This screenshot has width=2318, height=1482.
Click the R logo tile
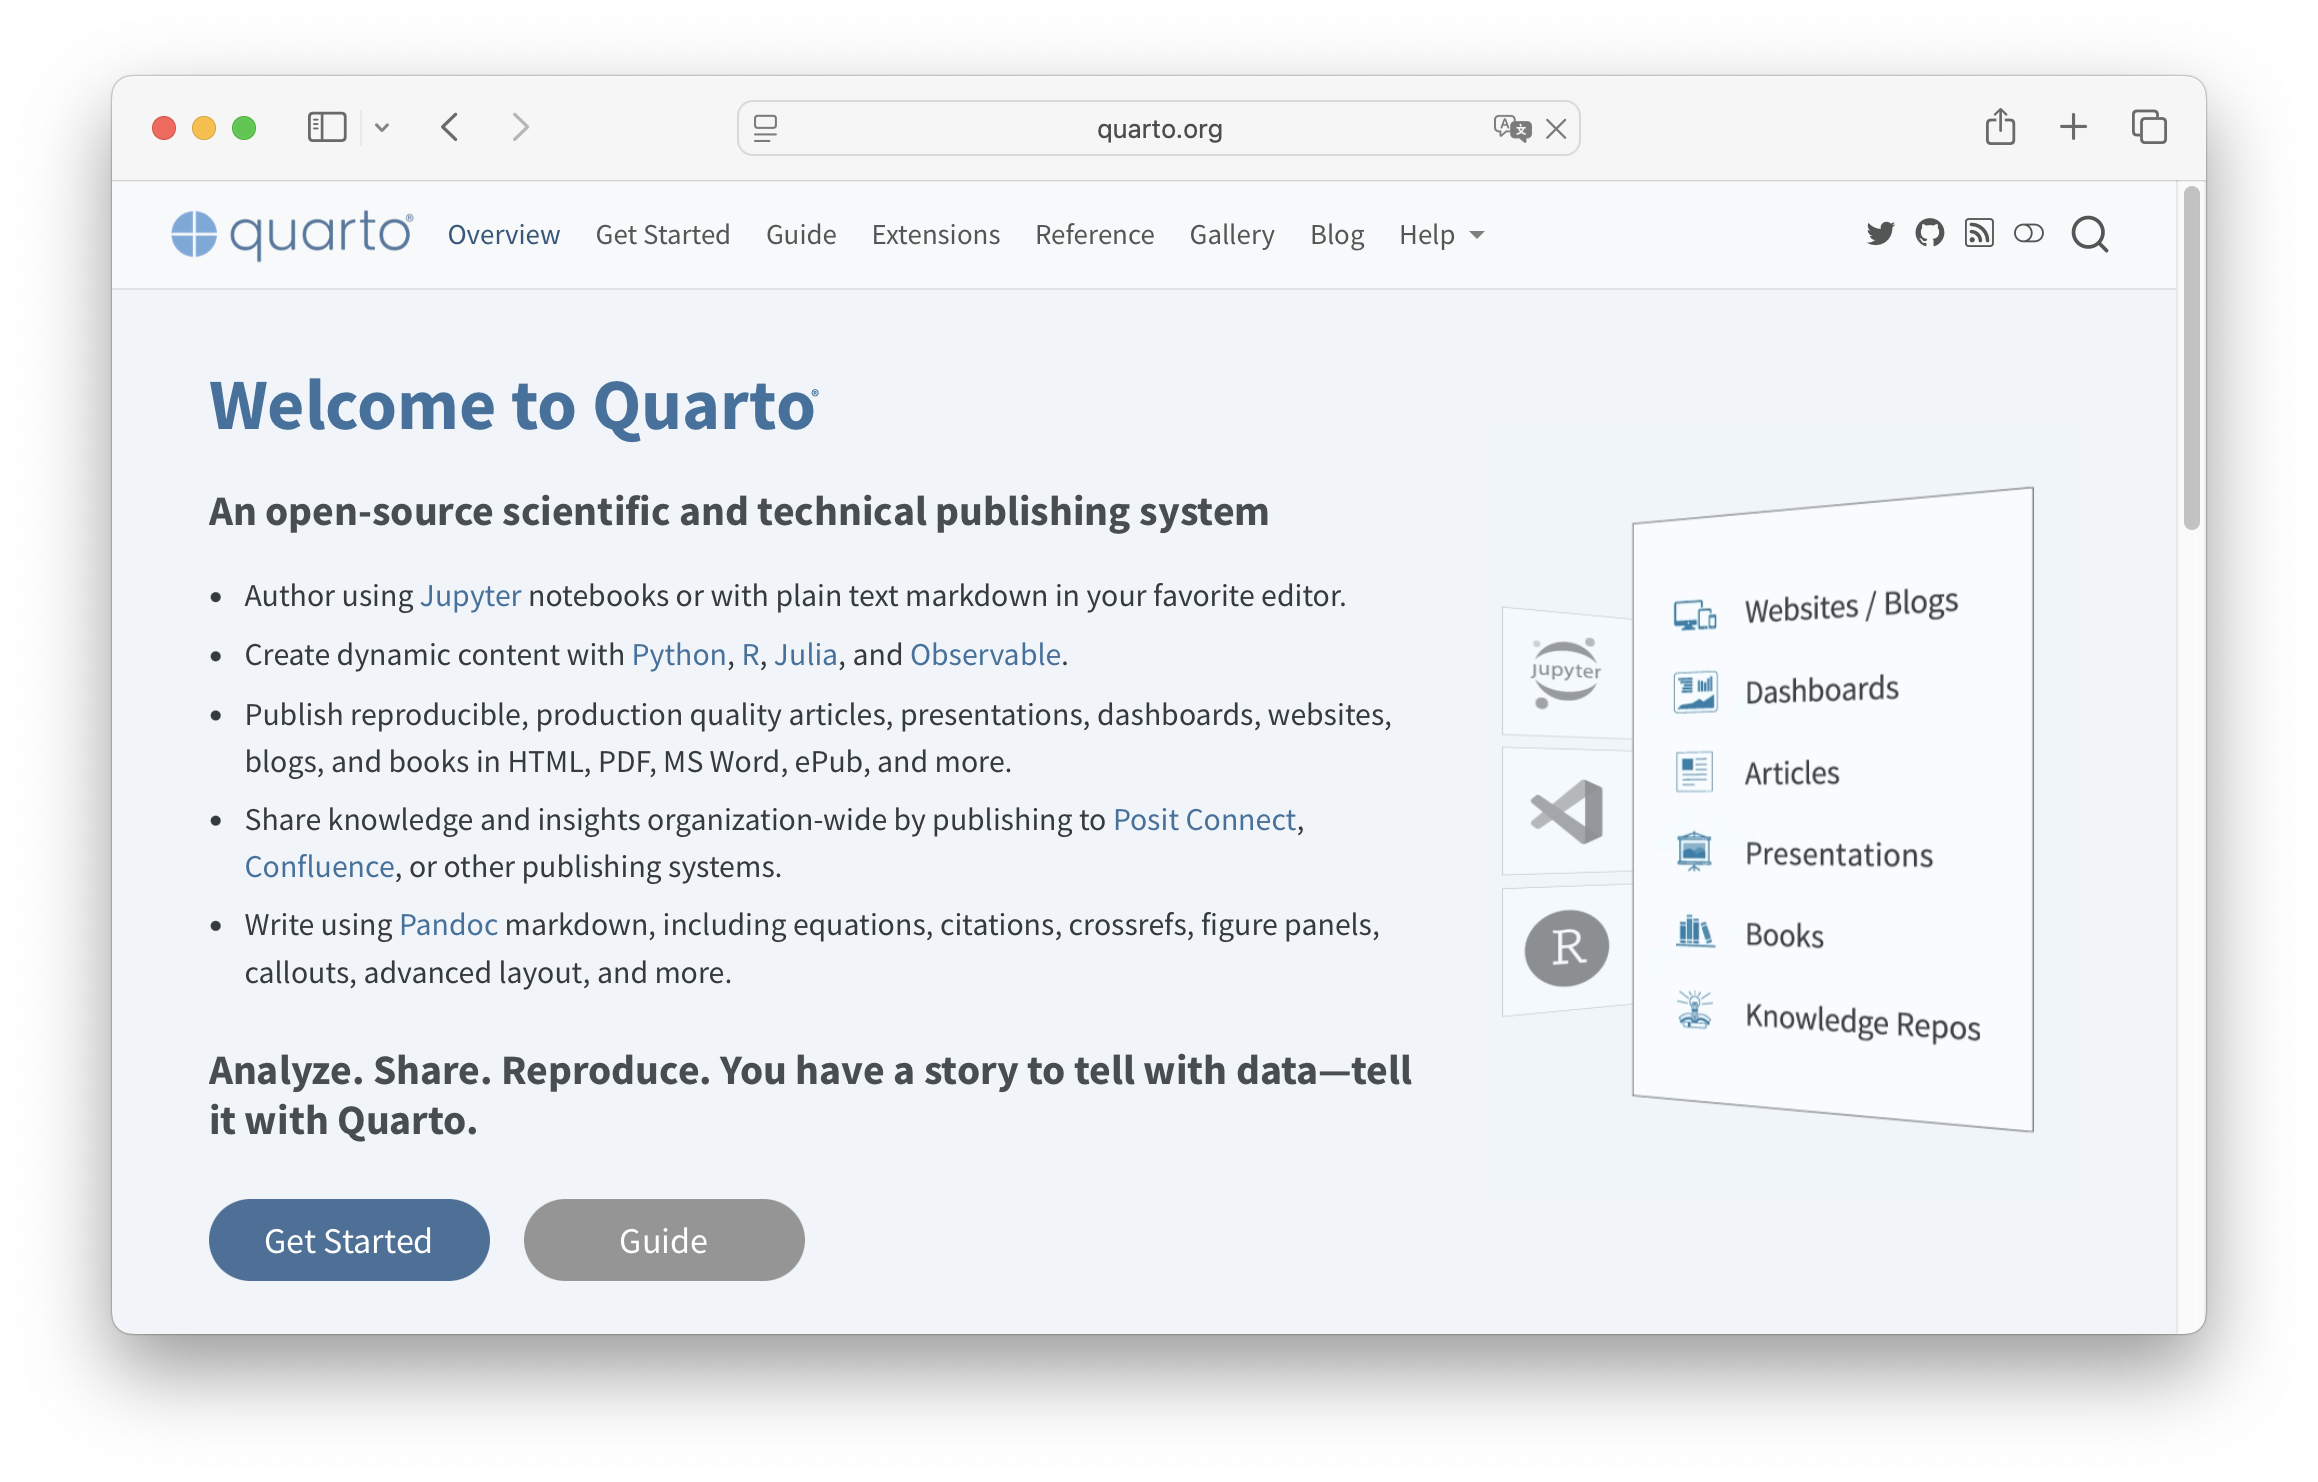1566,948
